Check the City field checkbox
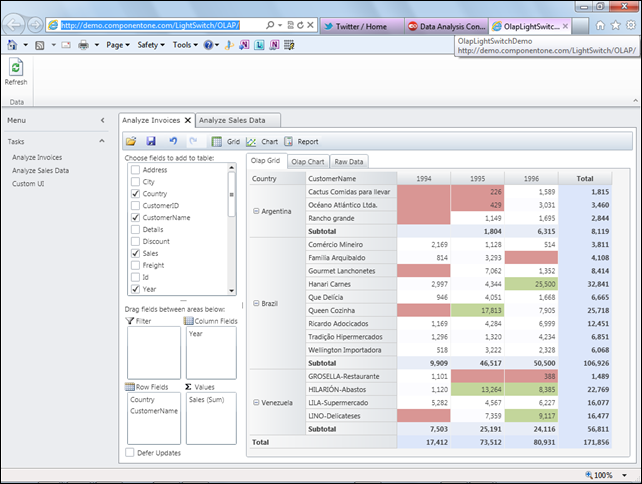The height and width of the screenshot is (484, 642). point(135,181)
